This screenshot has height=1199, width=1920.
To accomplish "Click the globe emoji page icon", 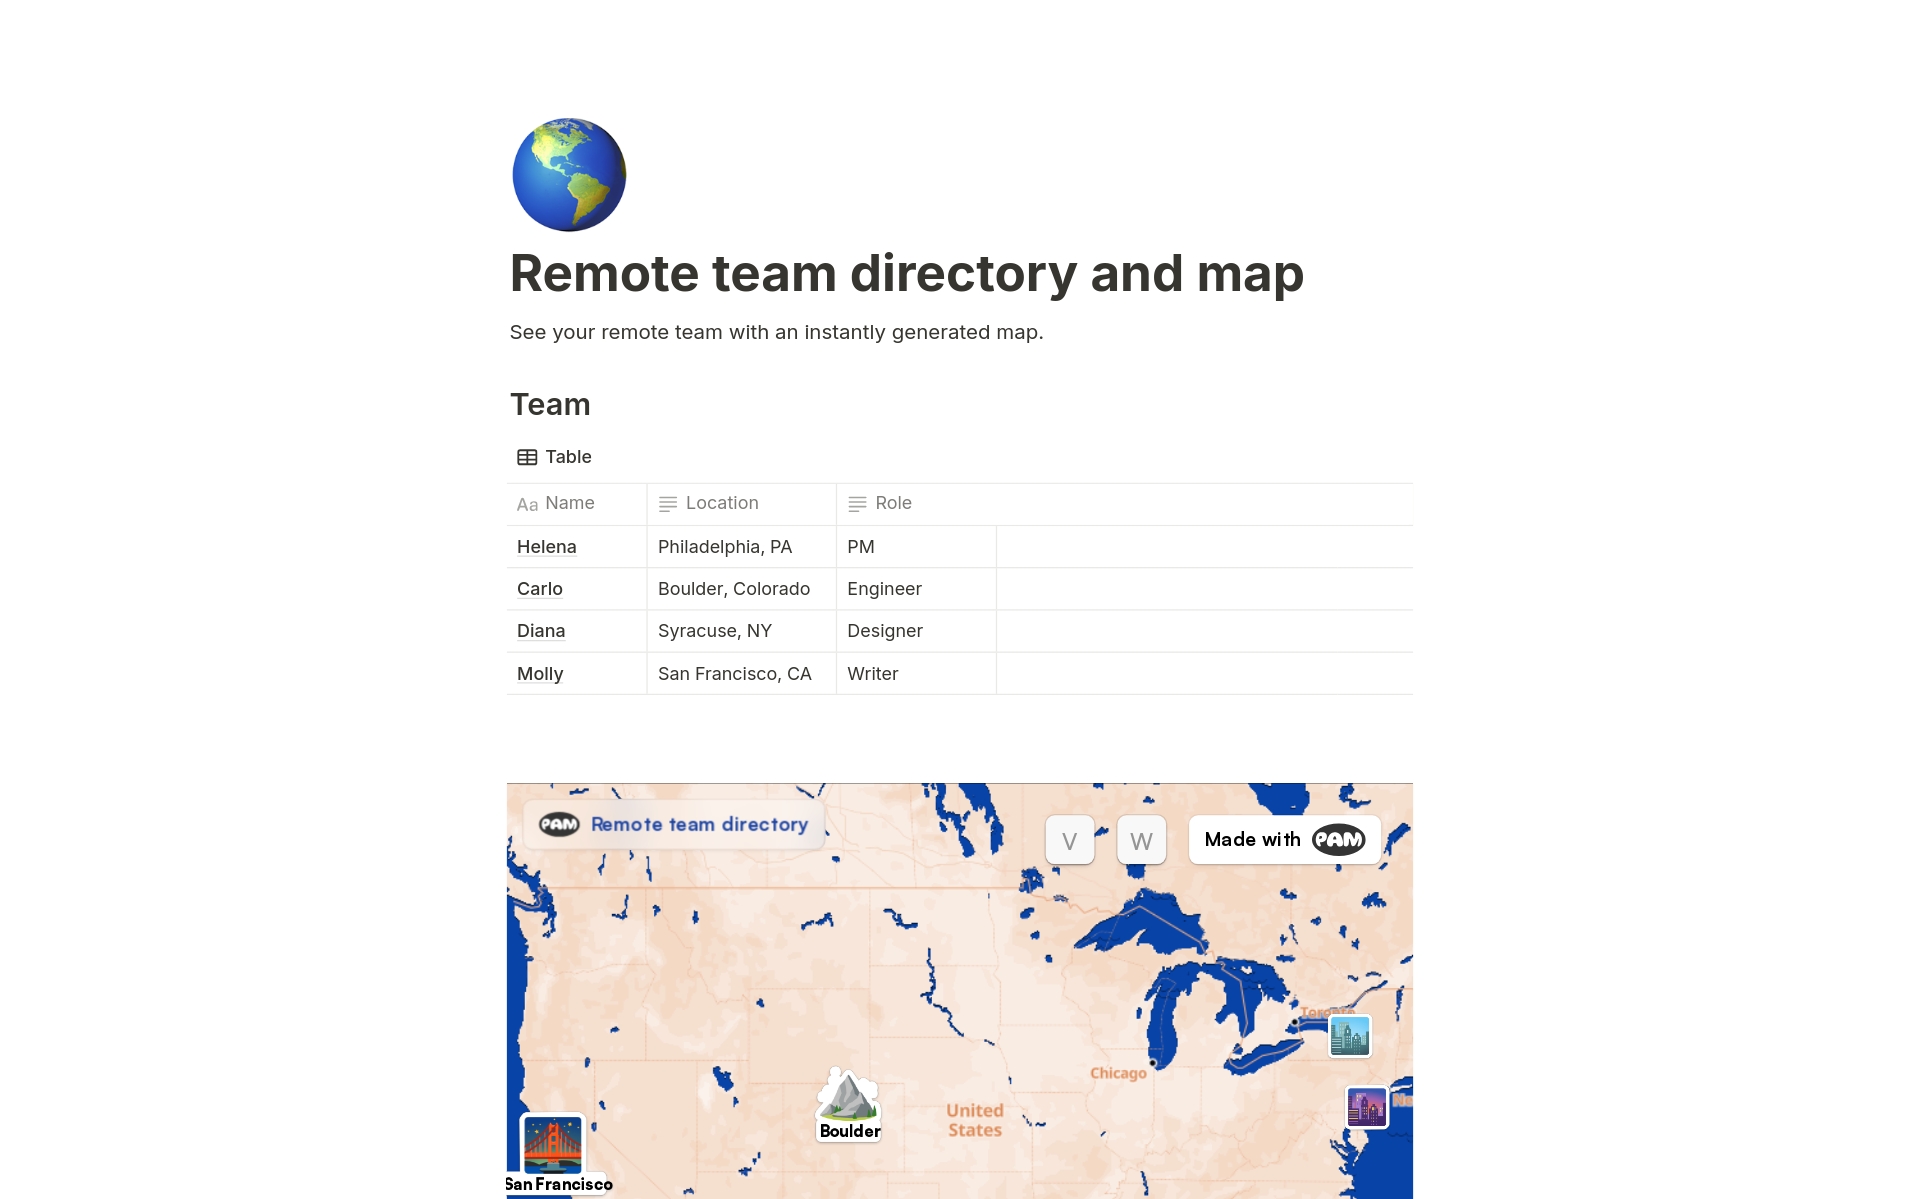I will 568,174.
